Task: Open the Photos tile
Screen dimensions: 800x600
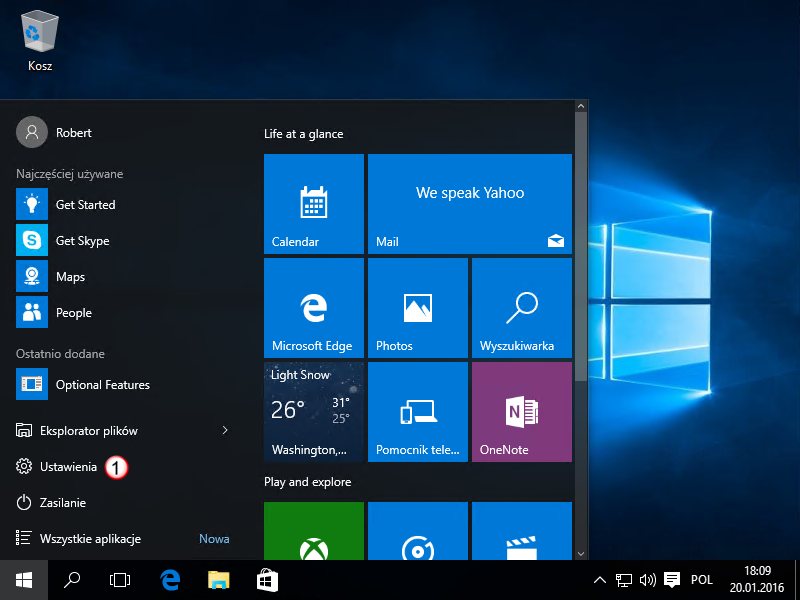Action: tap(418, 308)
